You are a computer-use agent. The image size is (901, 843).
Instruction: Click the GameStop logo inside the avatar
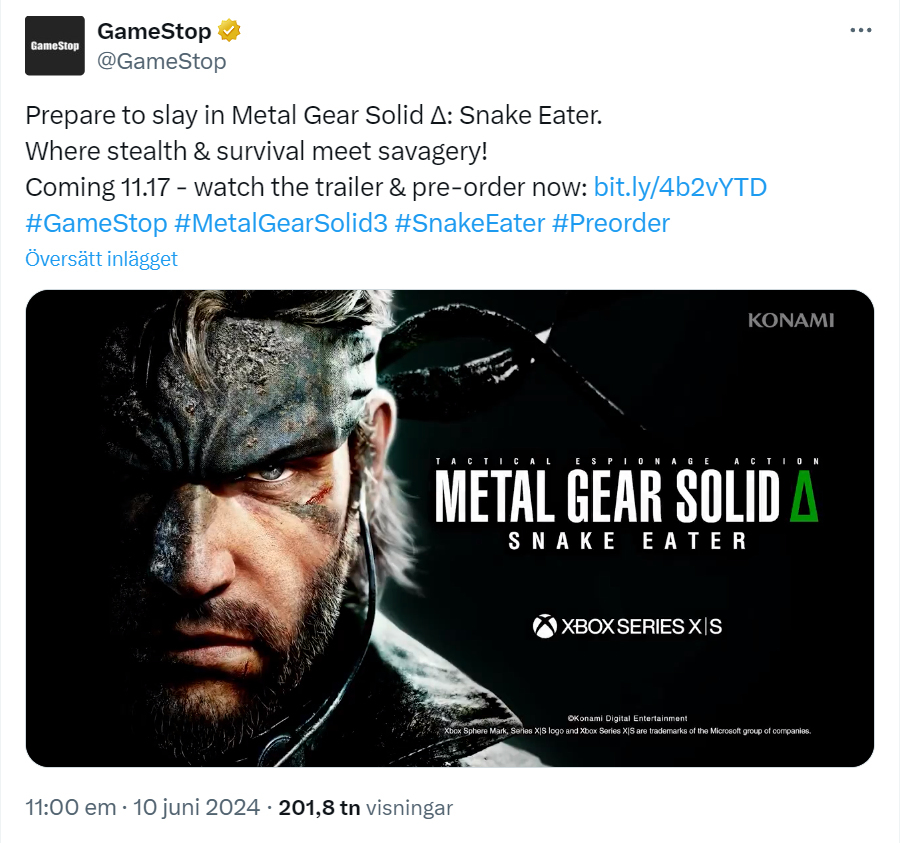(x=54, y=45)
